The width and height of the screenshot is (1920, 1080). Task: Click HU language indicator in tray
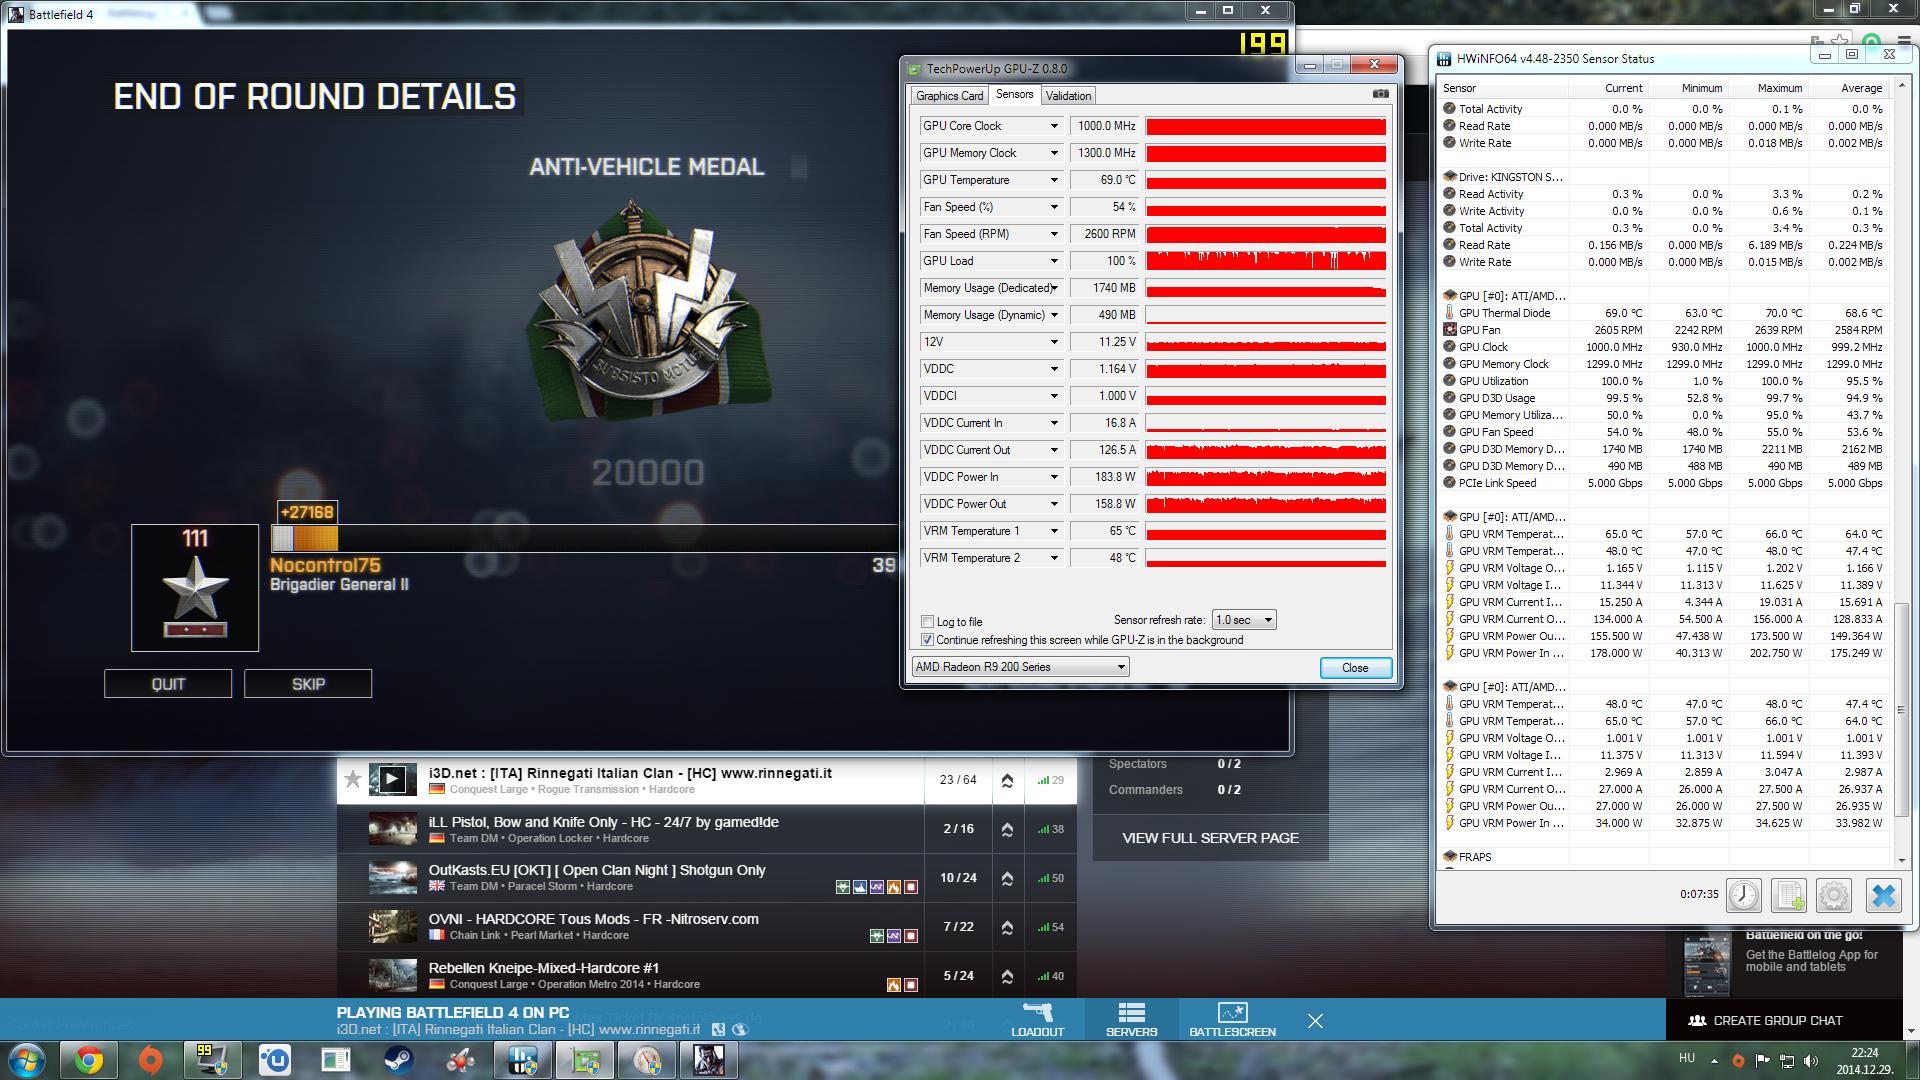pos(1686,1059)
